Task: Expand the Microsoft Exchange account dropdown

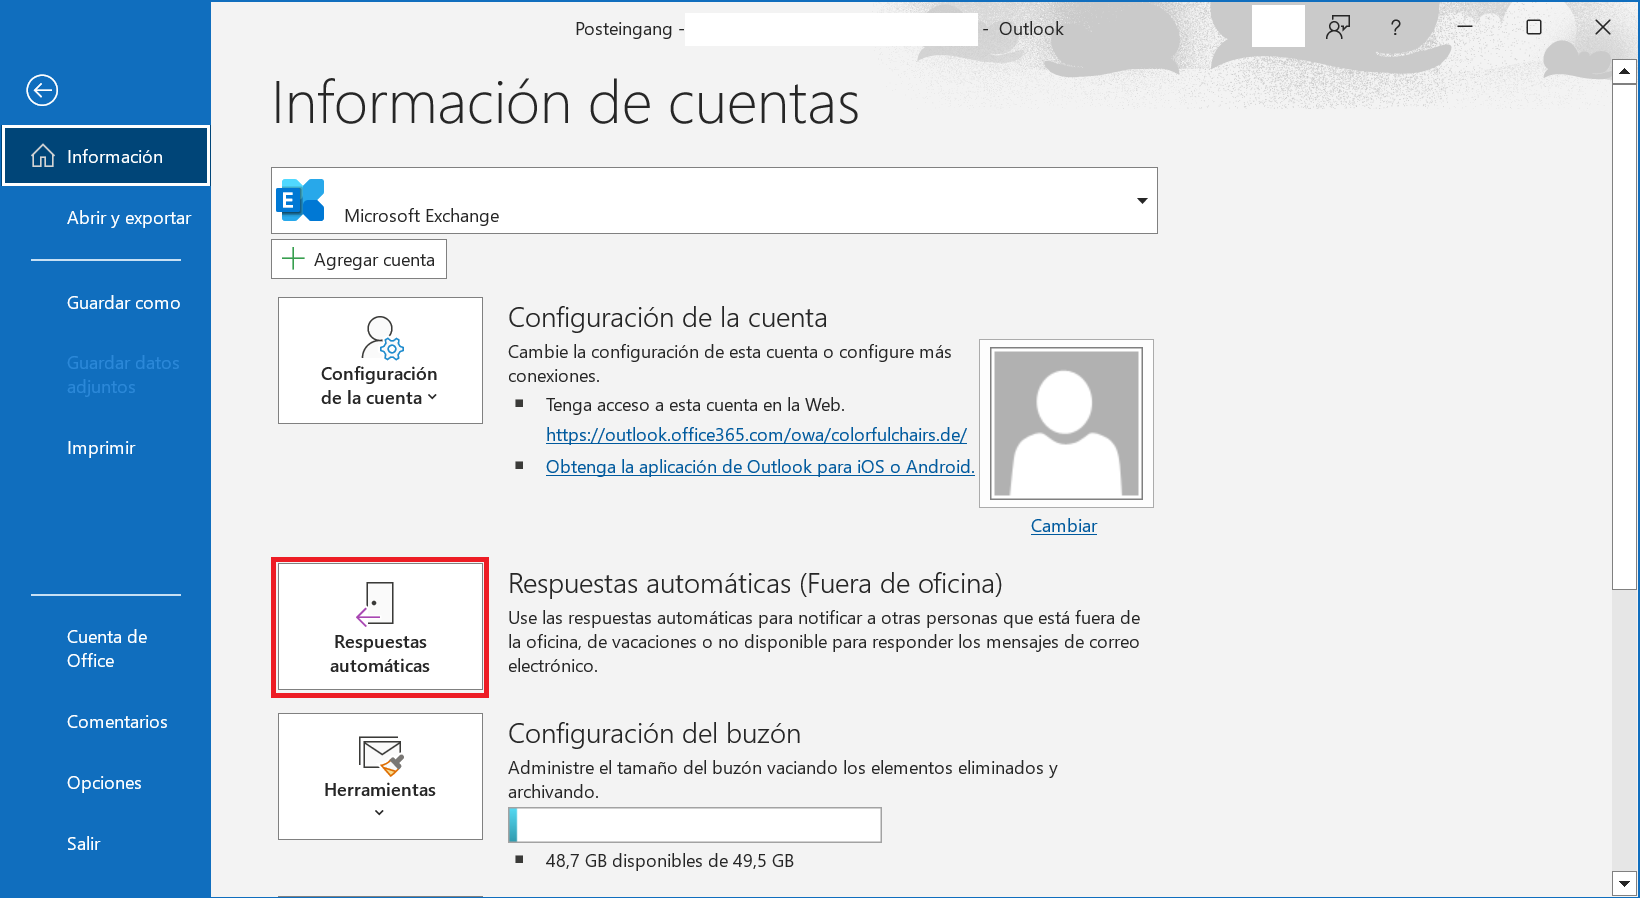Action: click(x=1142, y=201)
